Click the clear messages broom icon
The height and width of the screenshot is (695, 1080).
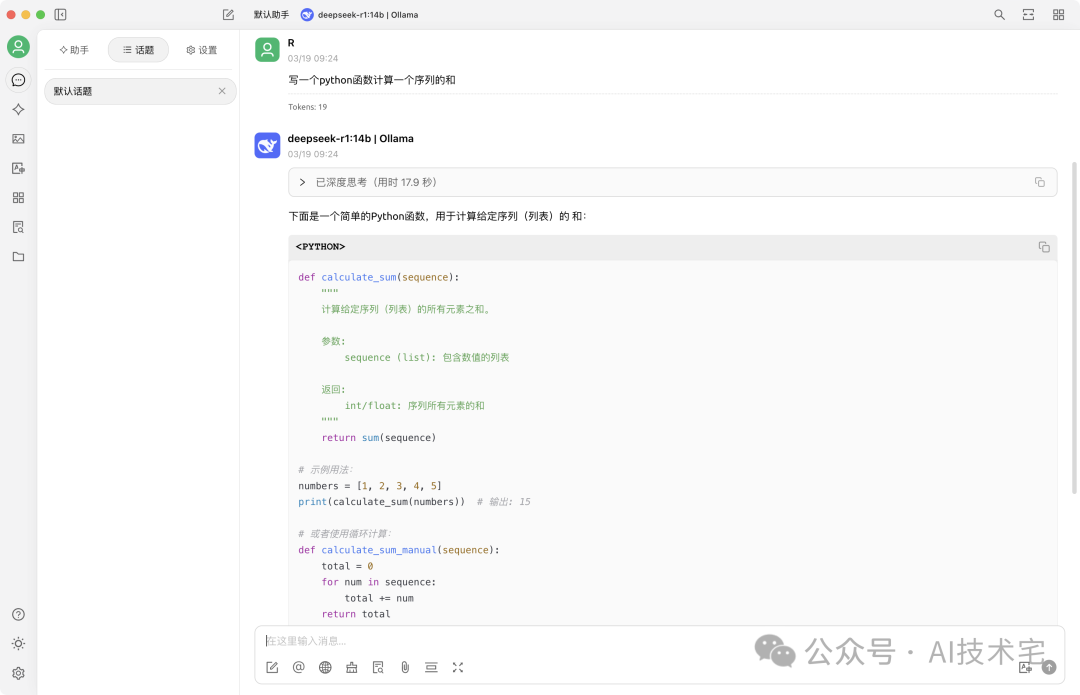pyautogui.click(x=352, y=667)
